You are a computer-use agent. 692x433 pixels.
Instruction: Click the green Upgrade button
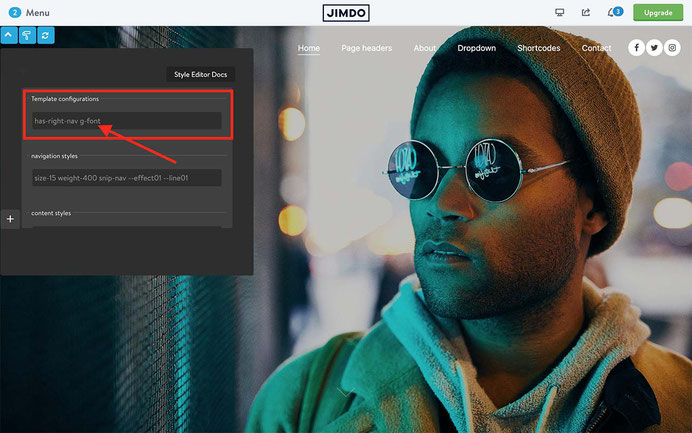[658, 12]
